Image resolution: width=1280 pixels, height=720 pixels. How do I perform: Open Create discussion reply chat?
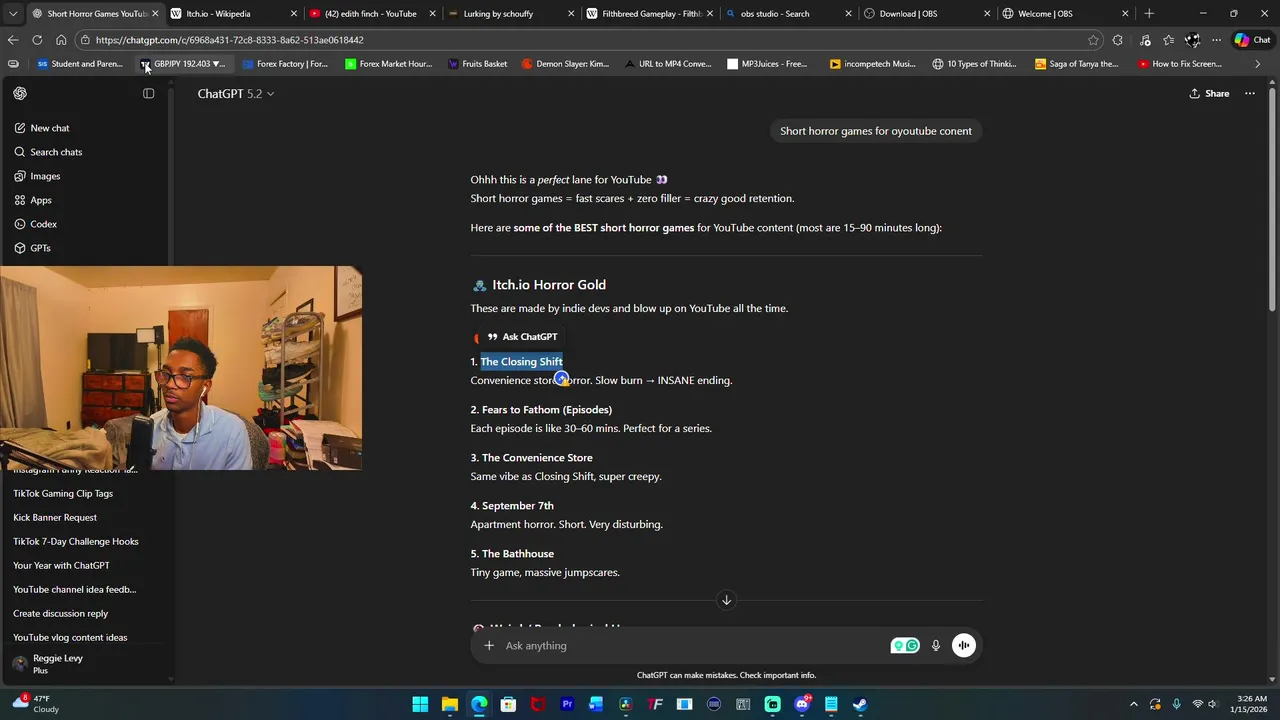[60, 613]
